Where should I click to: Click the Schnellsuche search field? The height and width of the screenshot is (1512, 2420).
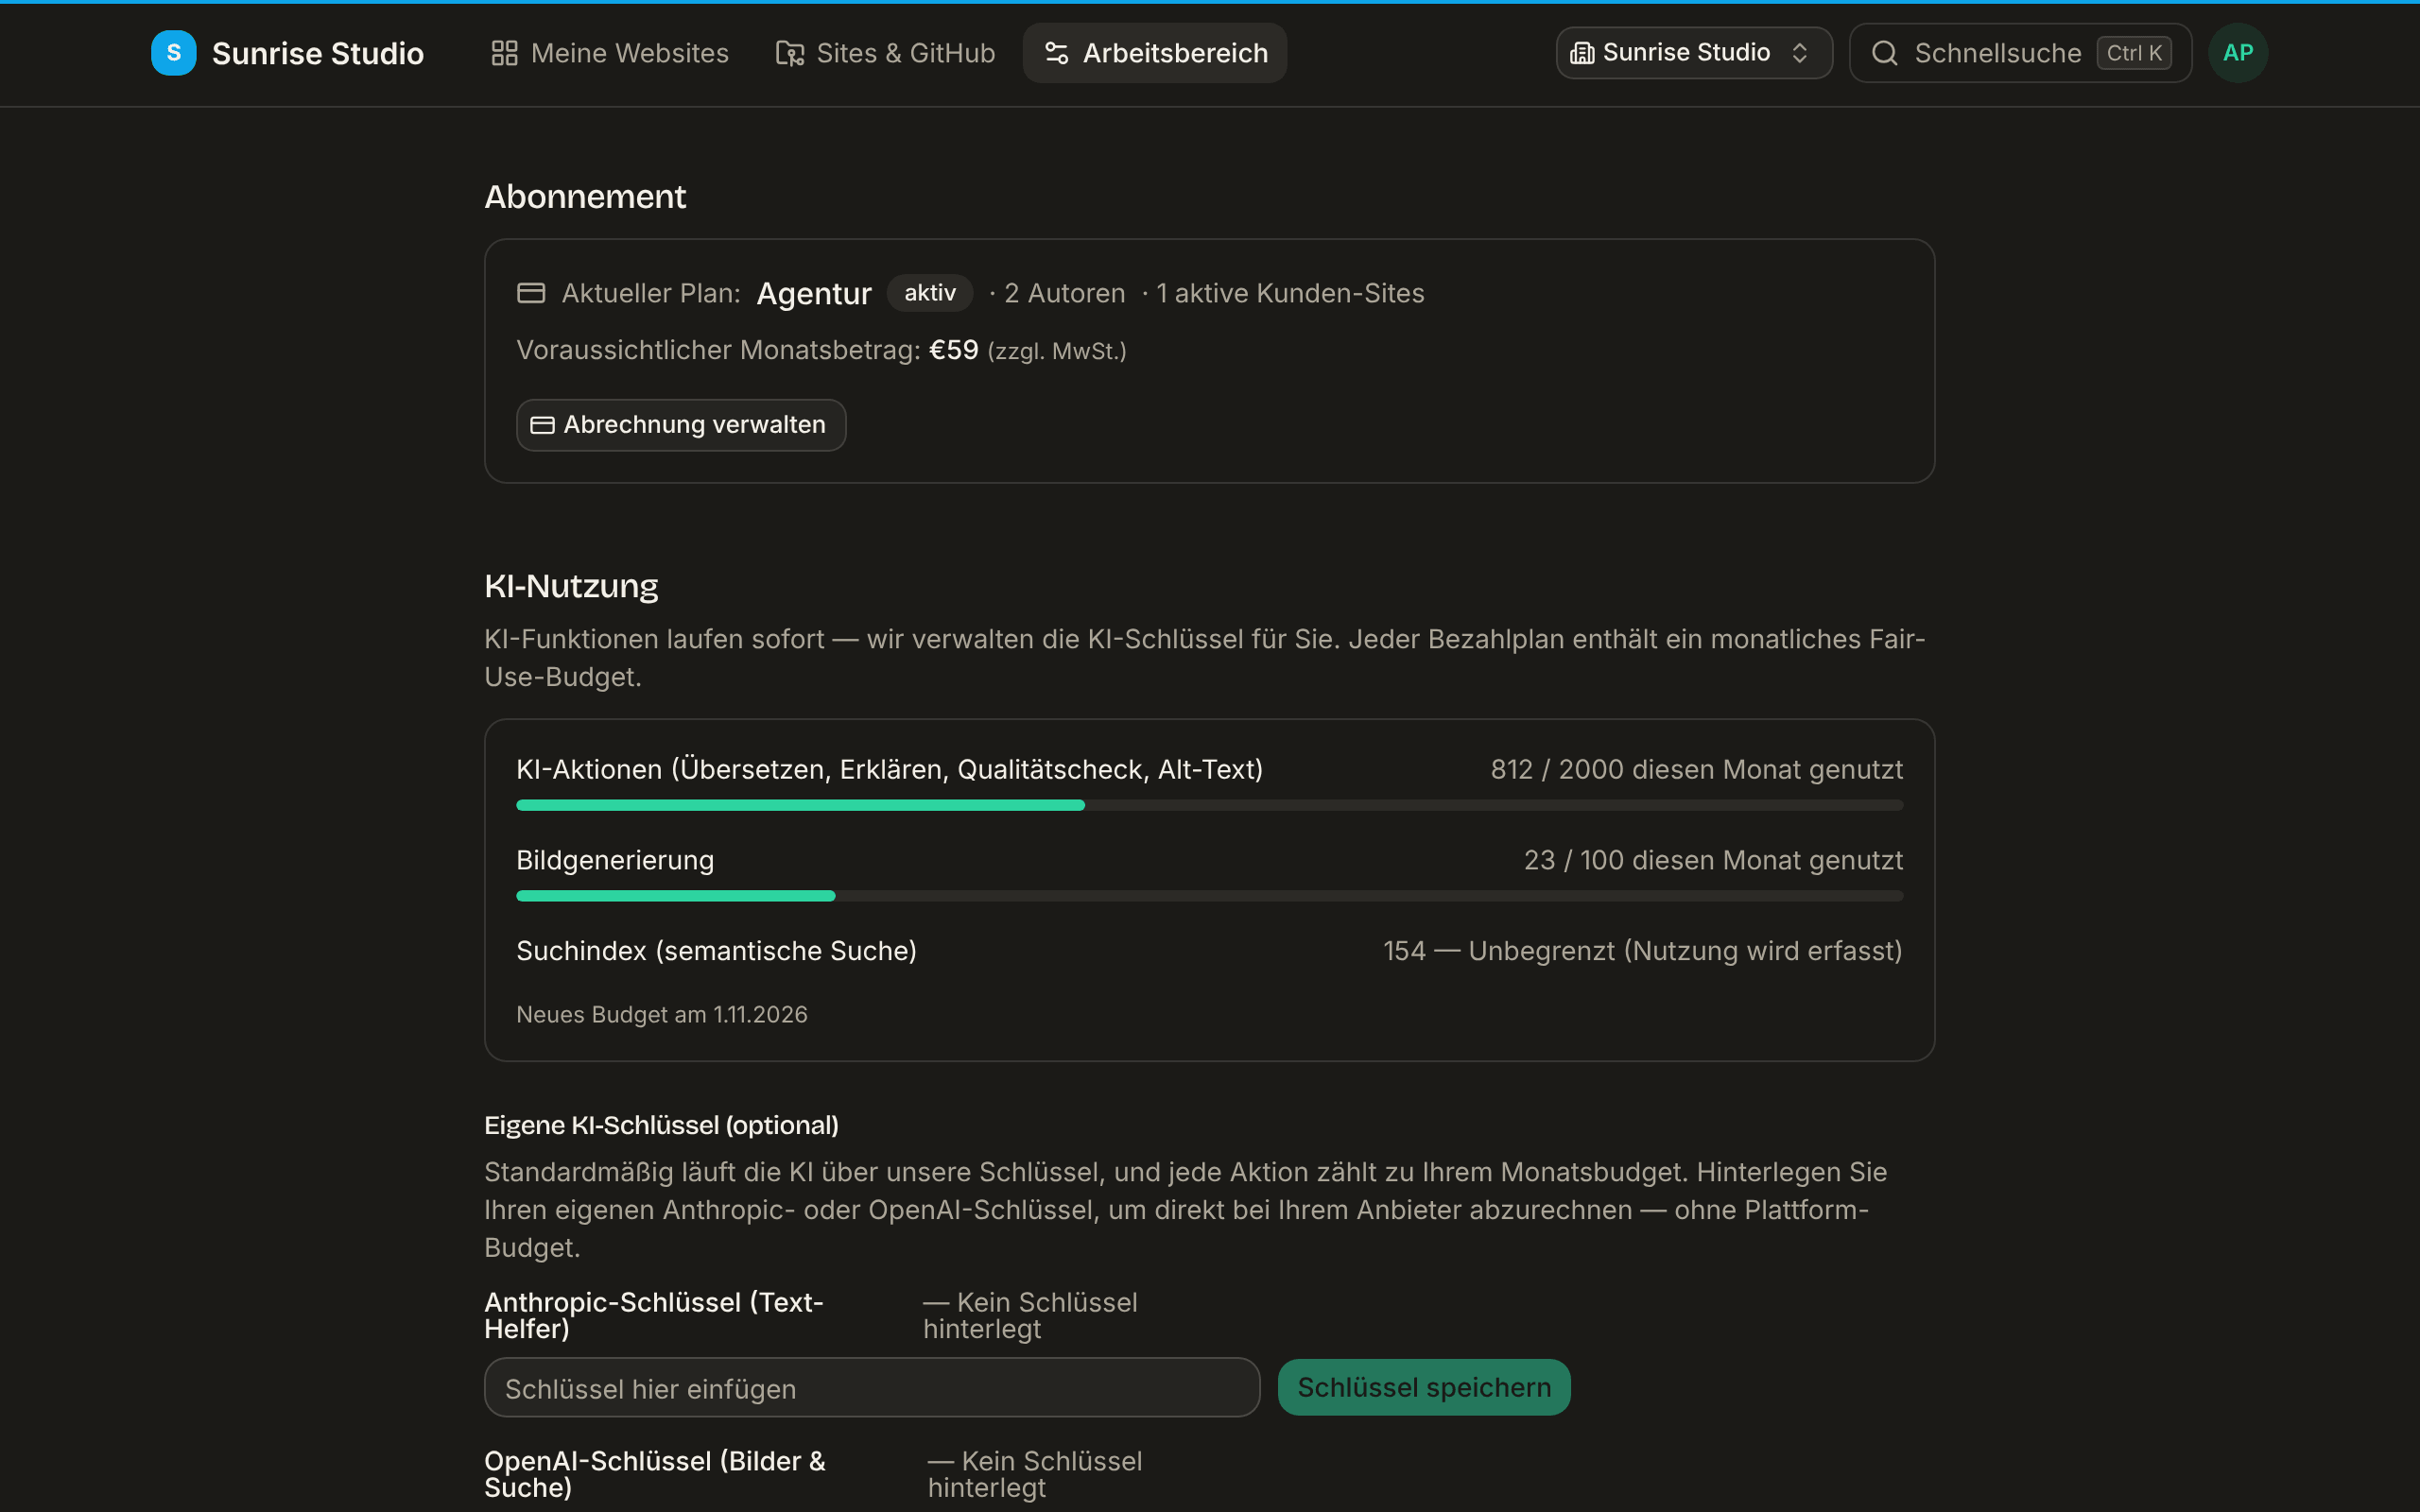[2020, 53]
